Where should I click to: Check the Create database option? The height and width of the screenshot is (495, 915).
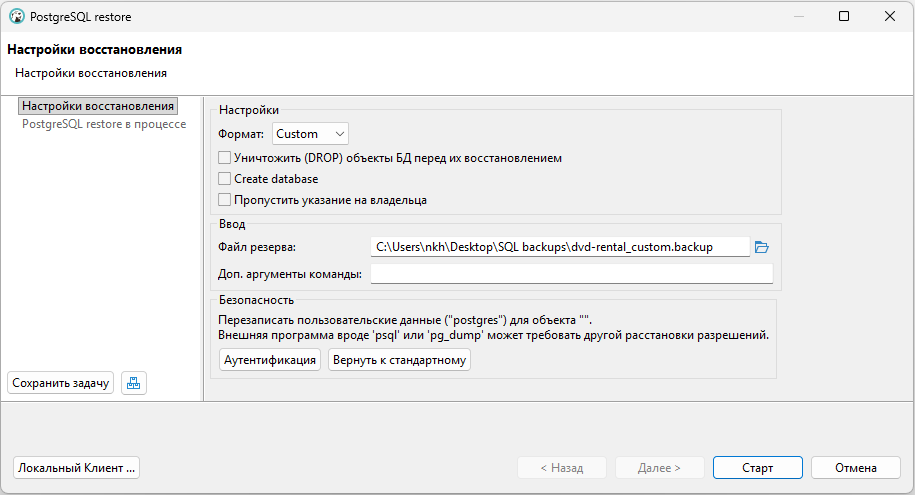(224, 179)
